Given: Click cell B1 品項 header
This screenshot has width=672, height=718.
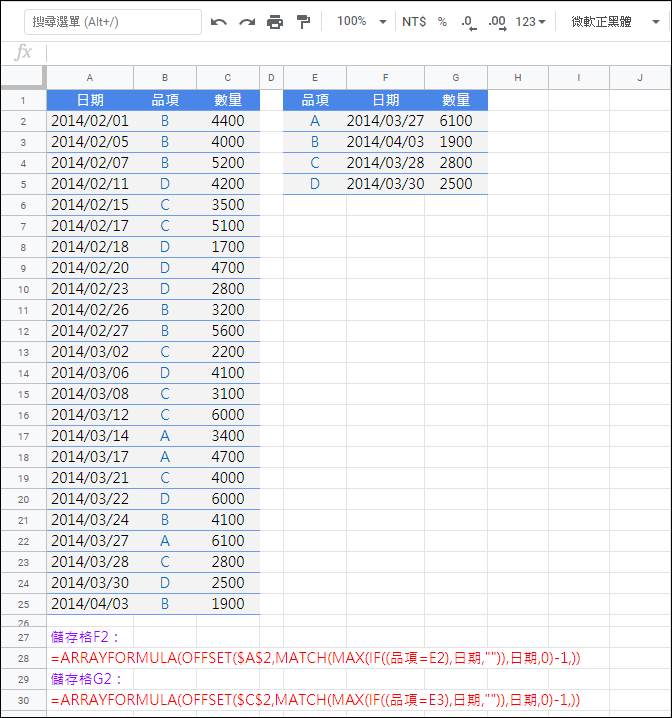Looking at the screenshot, I should click(x=165, y=100).
